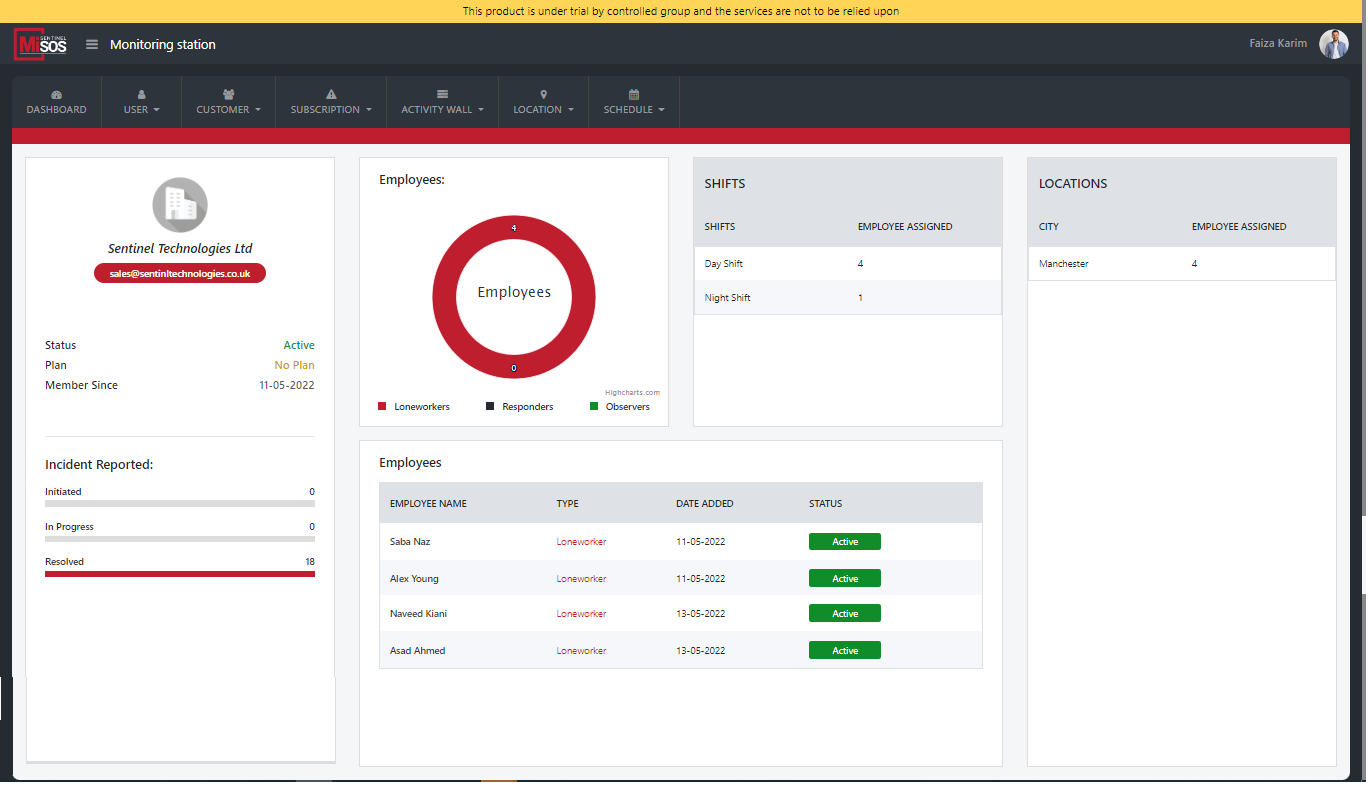The width and height of the screenshot is (1368, 786).
Task: Click the Dashboard gauge icon
Action: pyautogui.click(x=56, y=94)
